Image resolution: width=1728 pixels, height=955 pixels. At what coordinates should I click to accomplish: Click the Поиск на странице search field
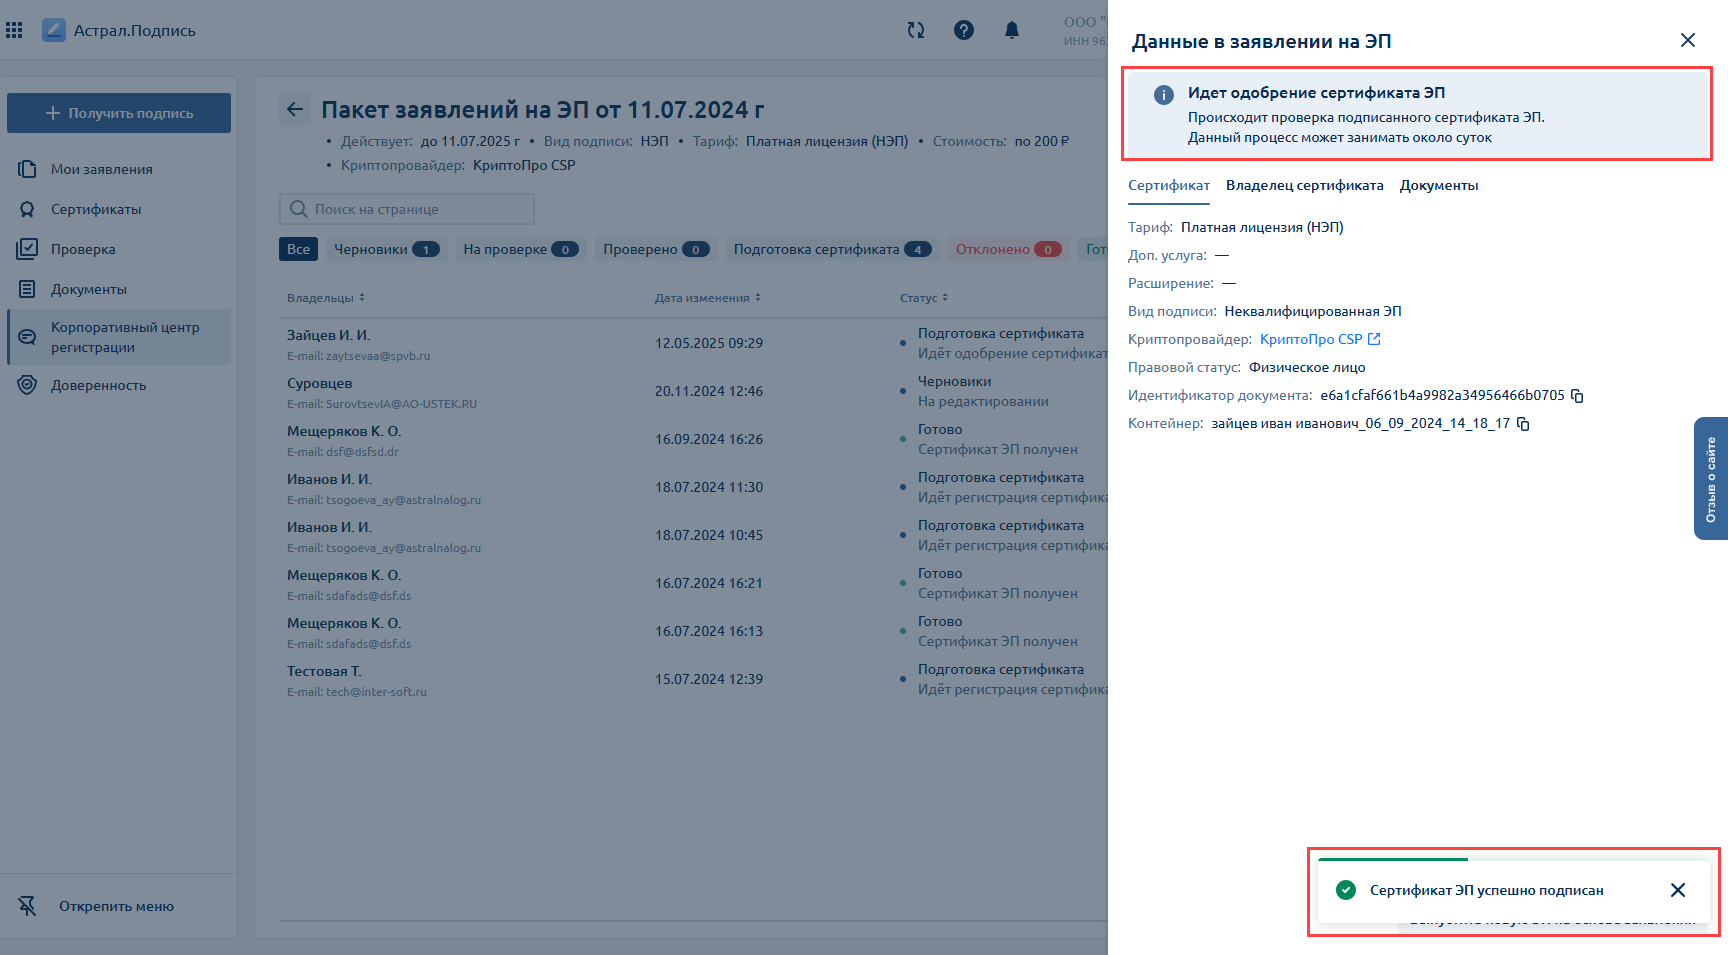407,209
